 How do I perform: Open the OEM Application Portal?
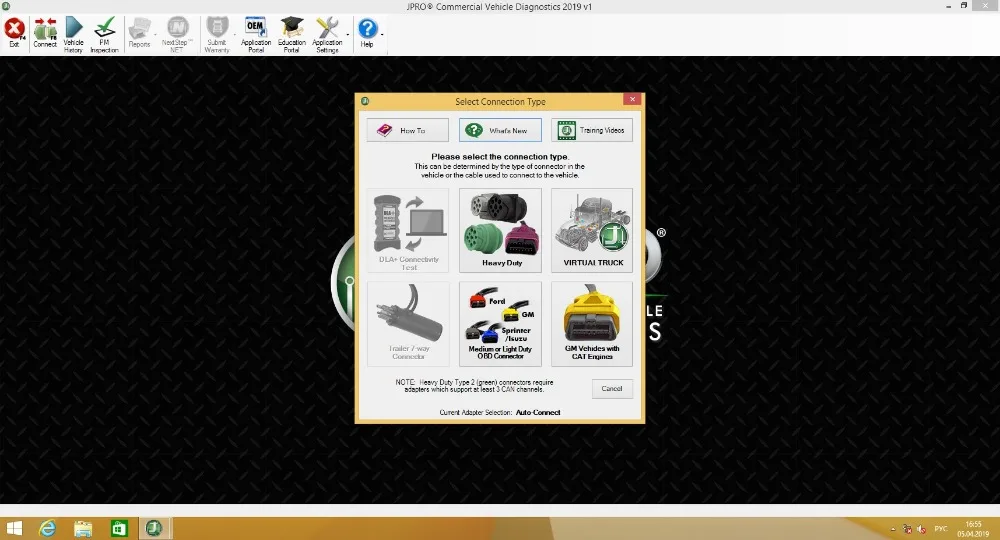click(256, 34)
